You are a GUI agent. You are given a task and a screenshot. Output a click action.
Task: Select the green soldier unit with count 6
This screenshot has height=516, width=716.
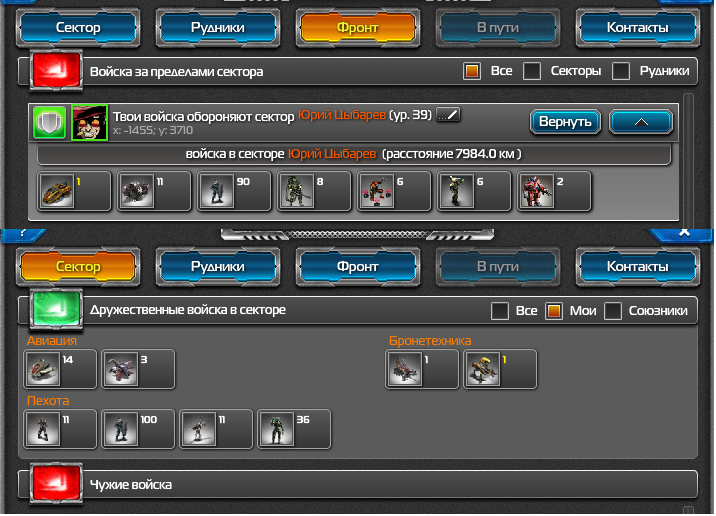(x=474, y=191)
